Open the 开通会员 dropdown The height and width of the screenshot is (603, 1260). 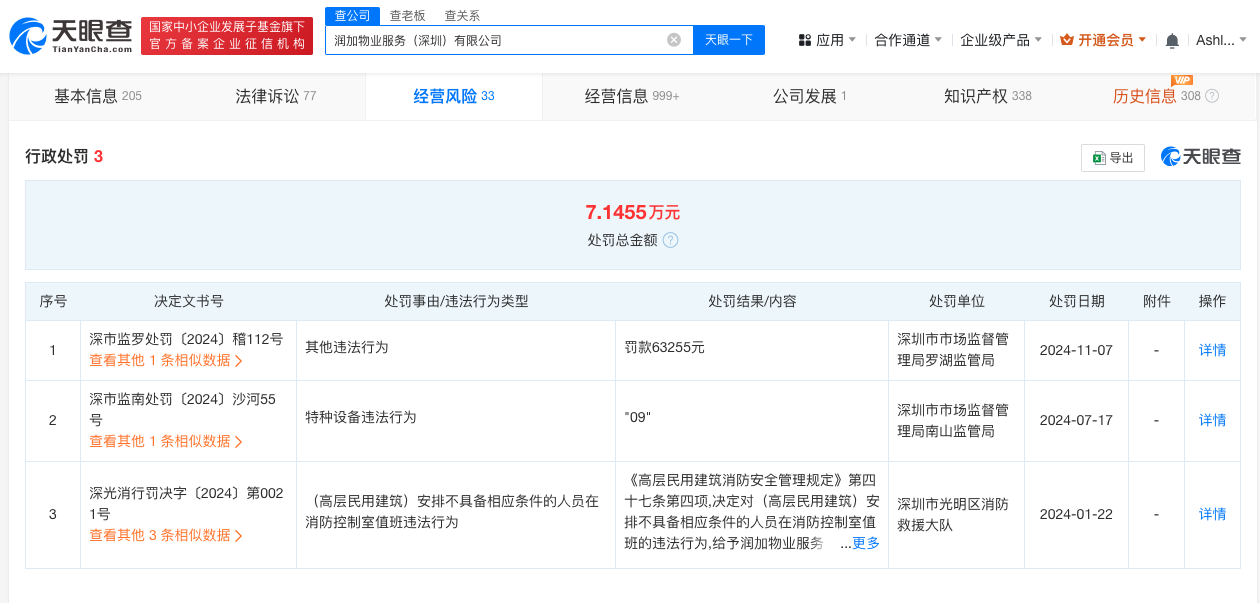[x=1104, y=40]
